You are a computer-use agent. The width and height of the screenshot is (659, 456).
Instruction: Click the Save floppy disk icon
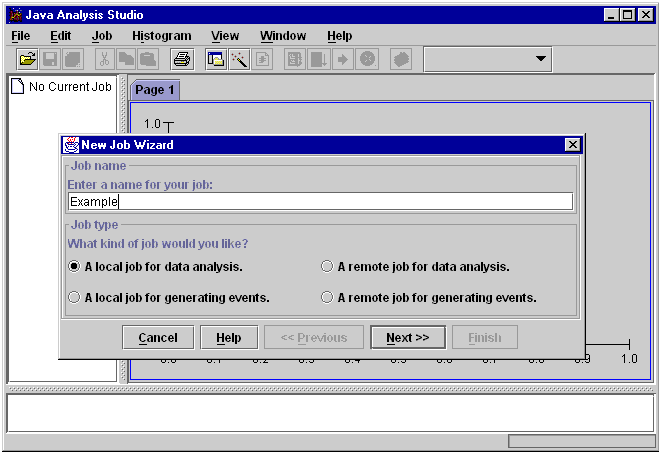coord(50,60)
